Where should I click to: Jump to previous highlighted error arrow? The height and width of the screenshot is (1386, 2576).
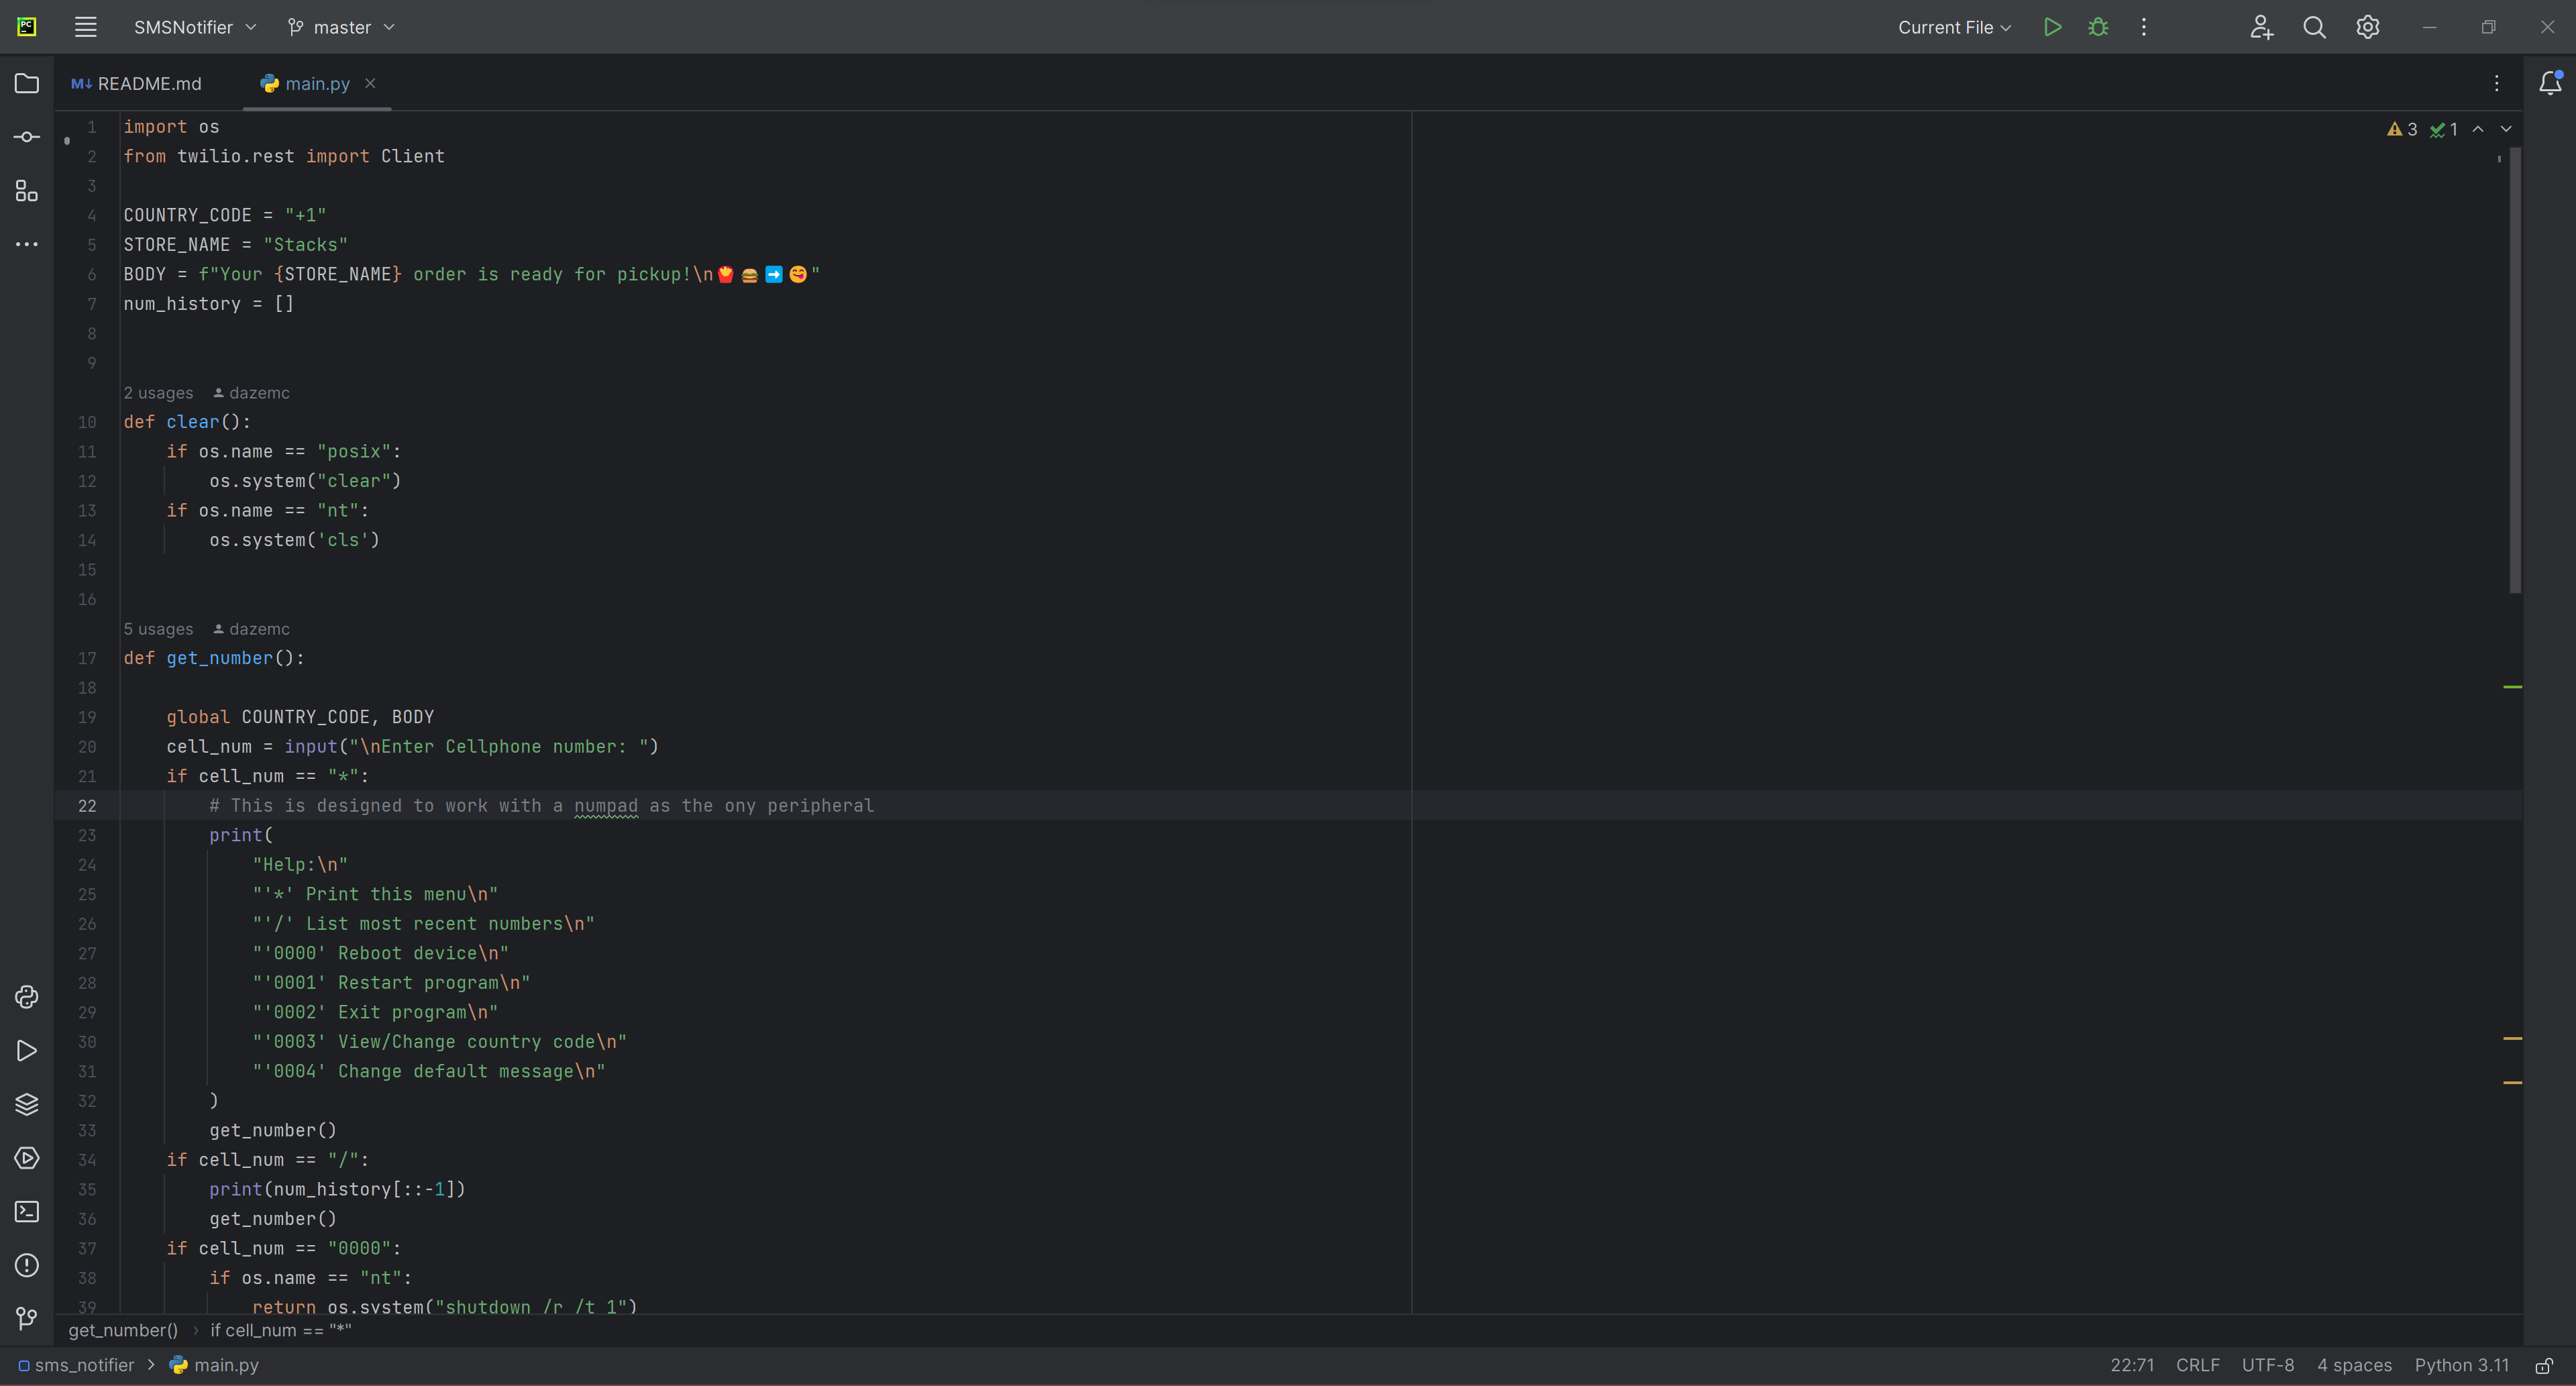pos(2478,129)
